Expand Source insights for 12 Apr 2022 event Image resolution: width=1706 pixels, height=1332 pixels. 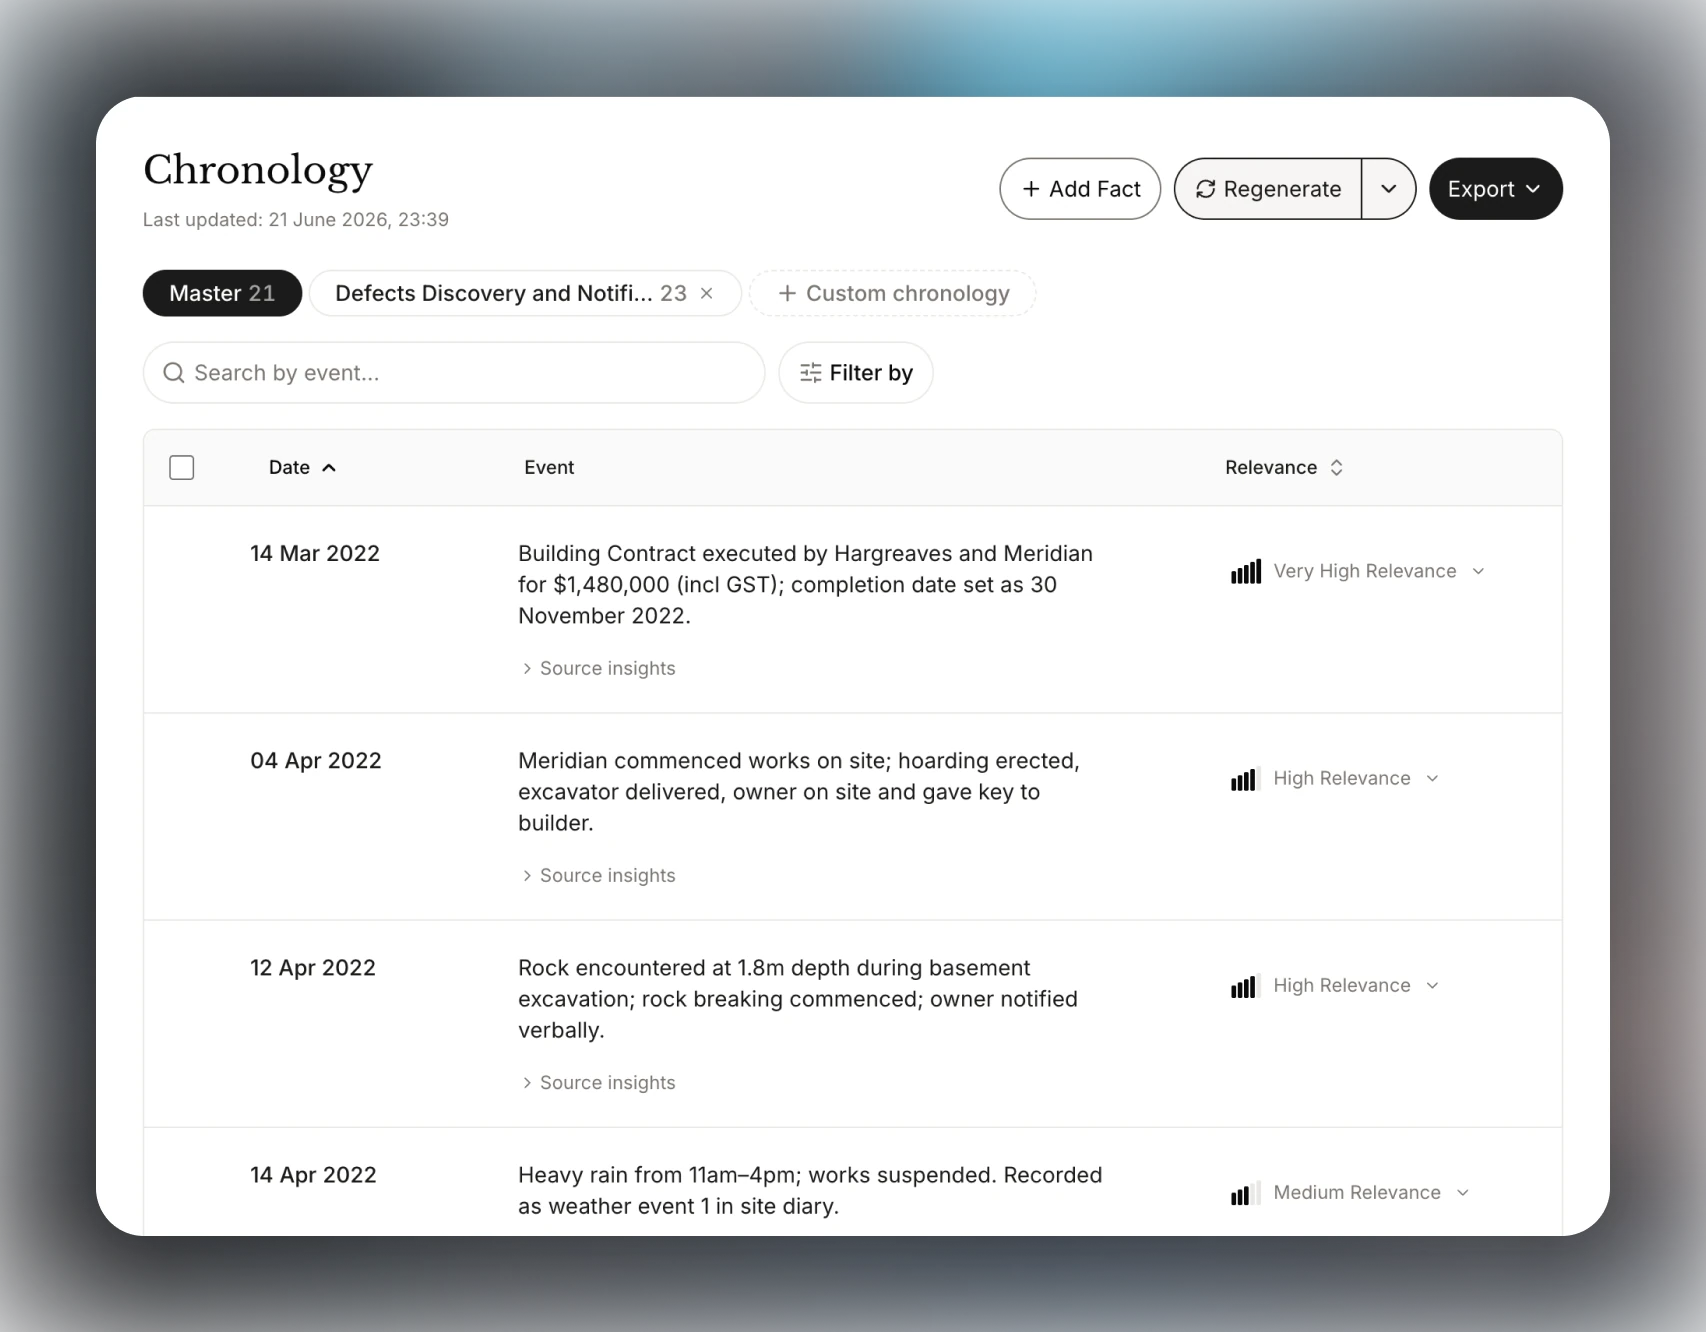pos(598,1082)
